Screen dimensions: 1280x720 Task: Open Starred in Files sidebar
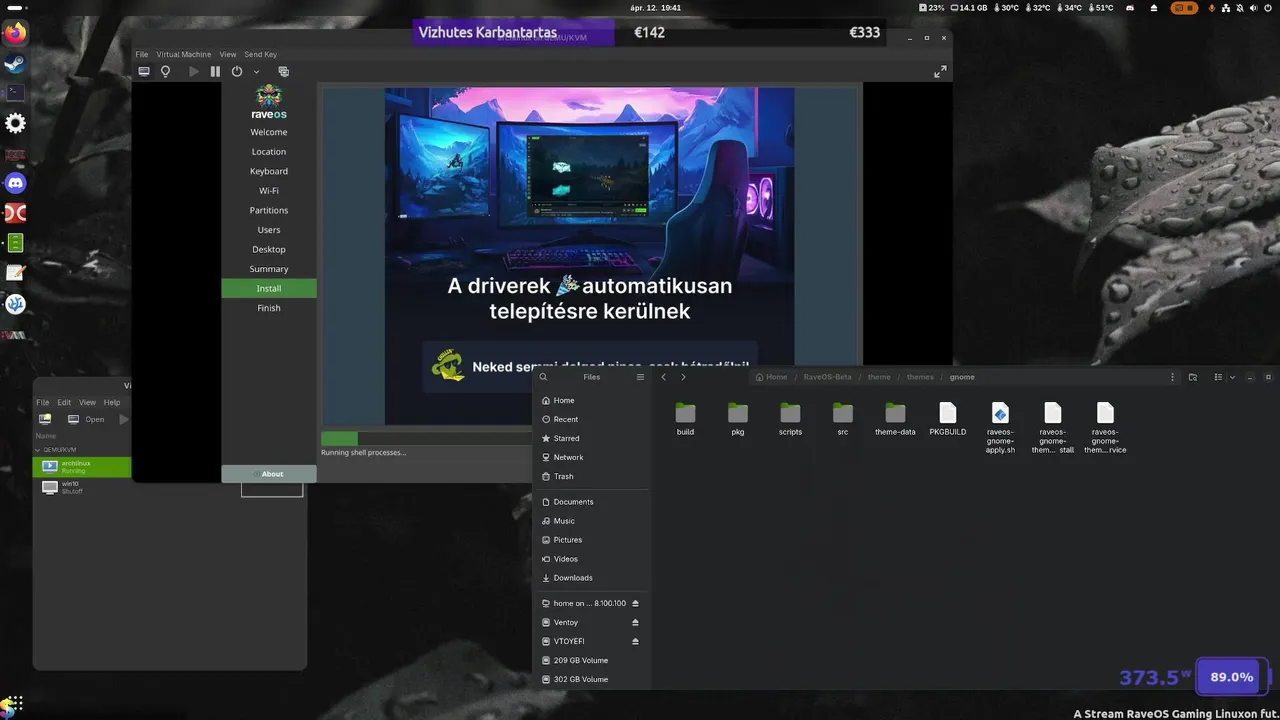pyautogui.click(x=593, y=438)
